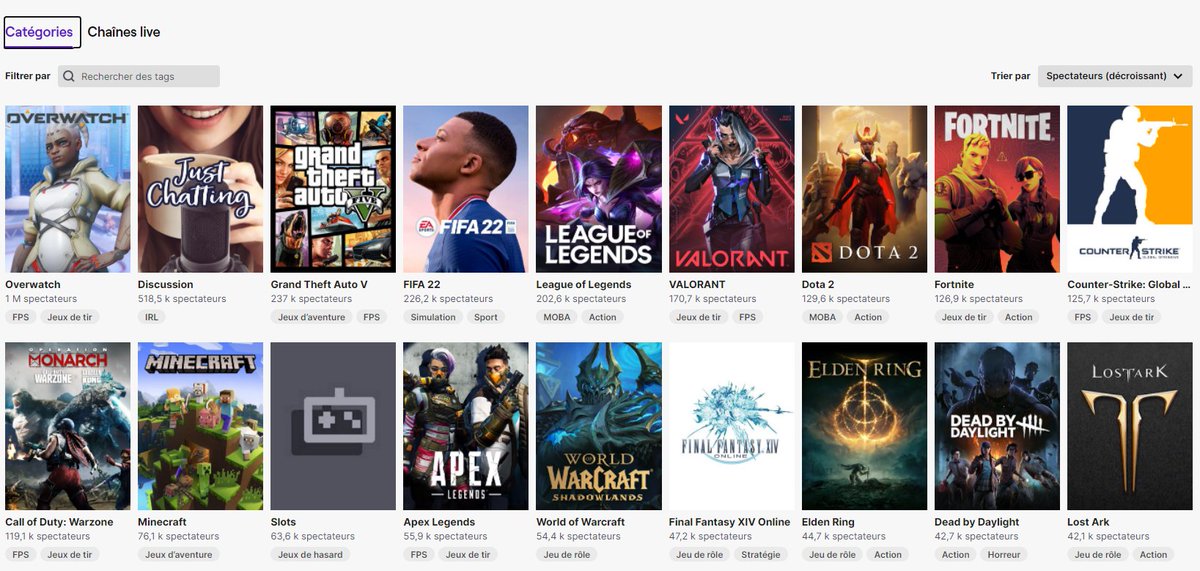1200x571 pixels.
Task: Open the VALORANT cover thumbnail
Action: (x=732, y=189)
